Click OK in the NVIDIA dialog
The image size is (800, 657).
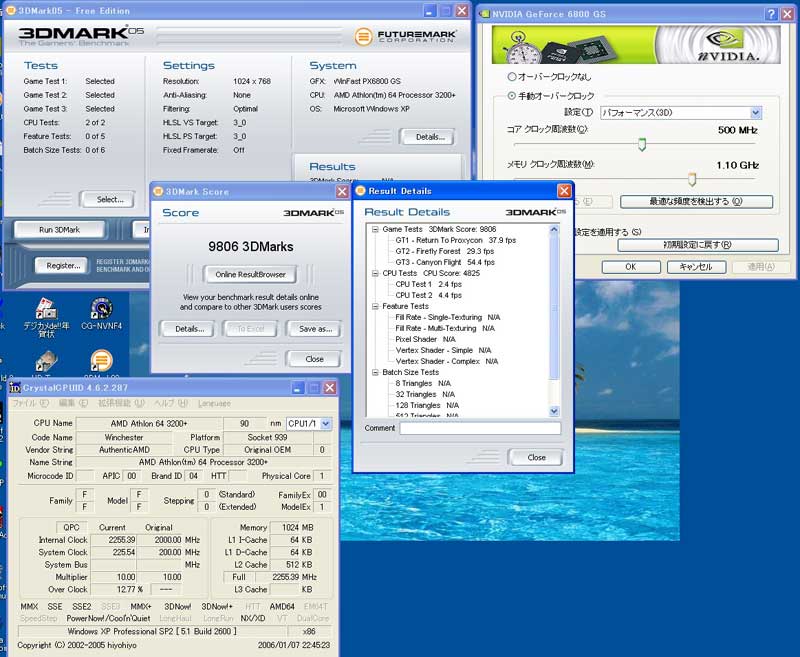(x=631, y=267)
